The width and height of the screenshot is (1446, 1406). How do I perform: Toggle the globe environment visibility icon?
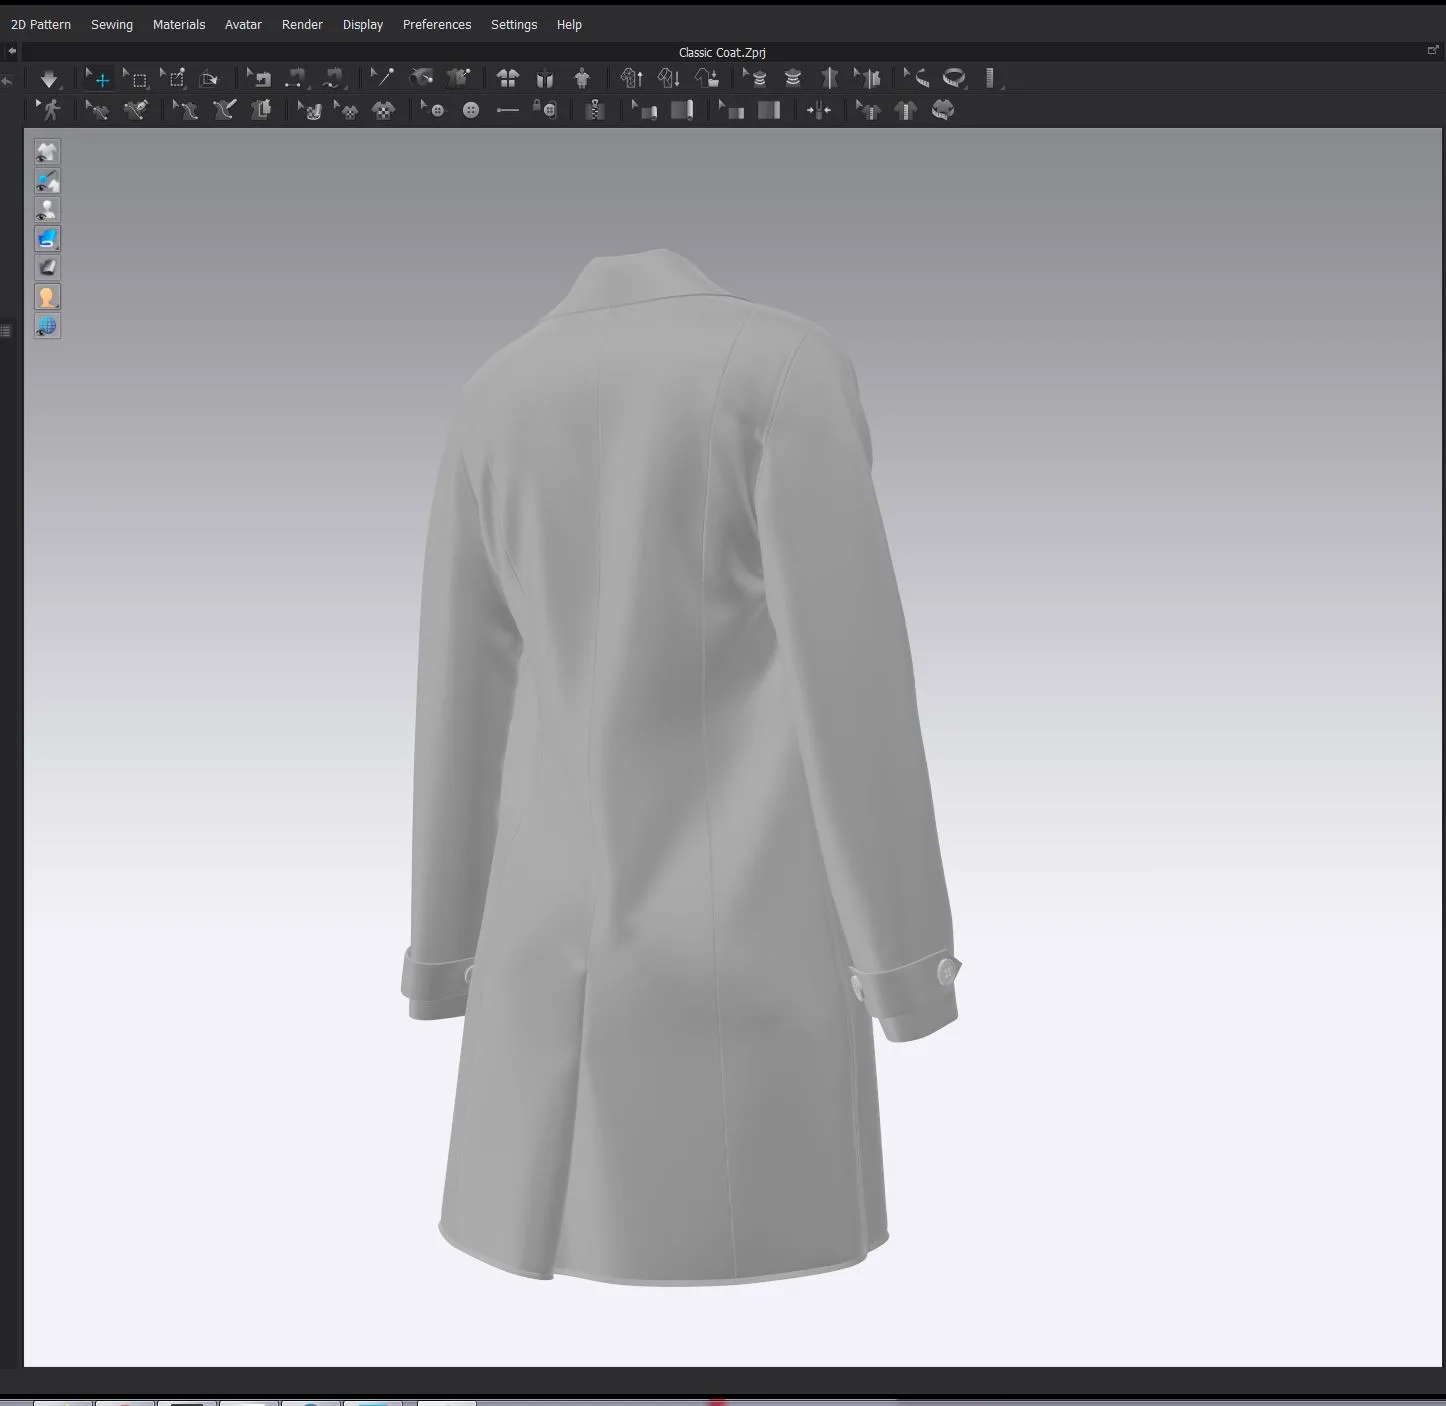(x=47, y=326)
